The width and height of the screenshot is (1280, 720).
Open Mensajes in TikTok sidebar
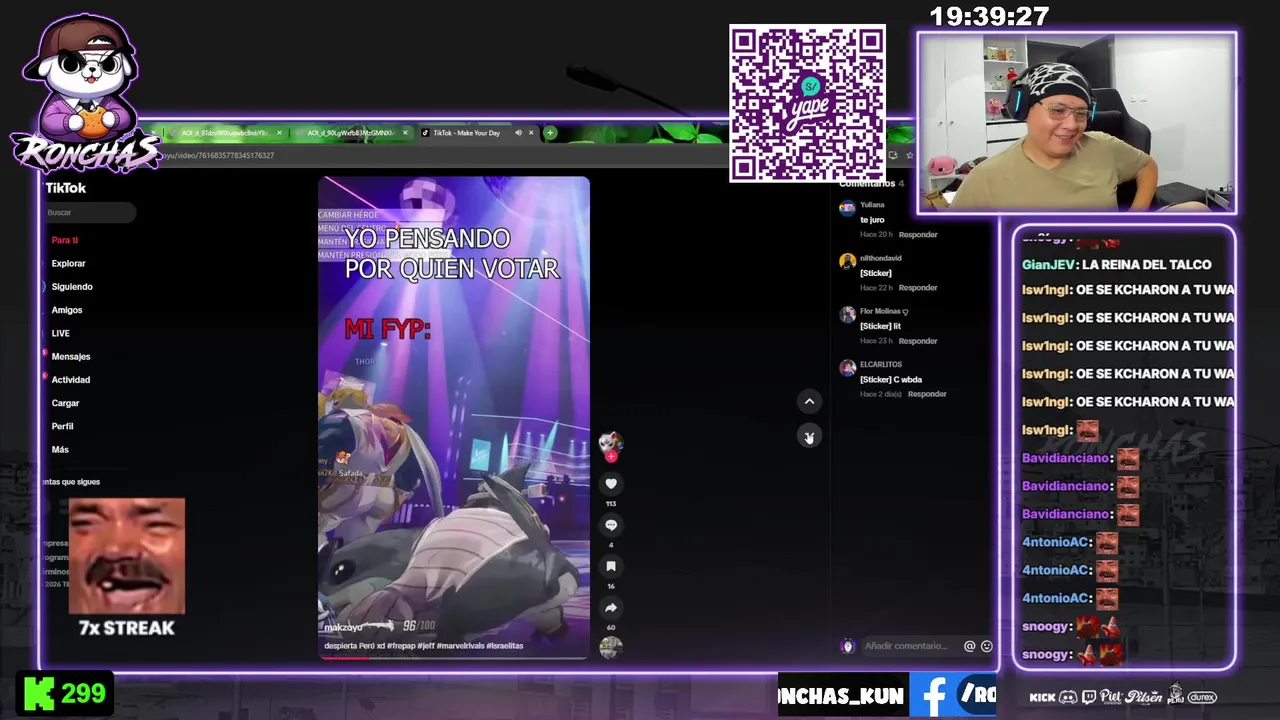pos(71,356)
